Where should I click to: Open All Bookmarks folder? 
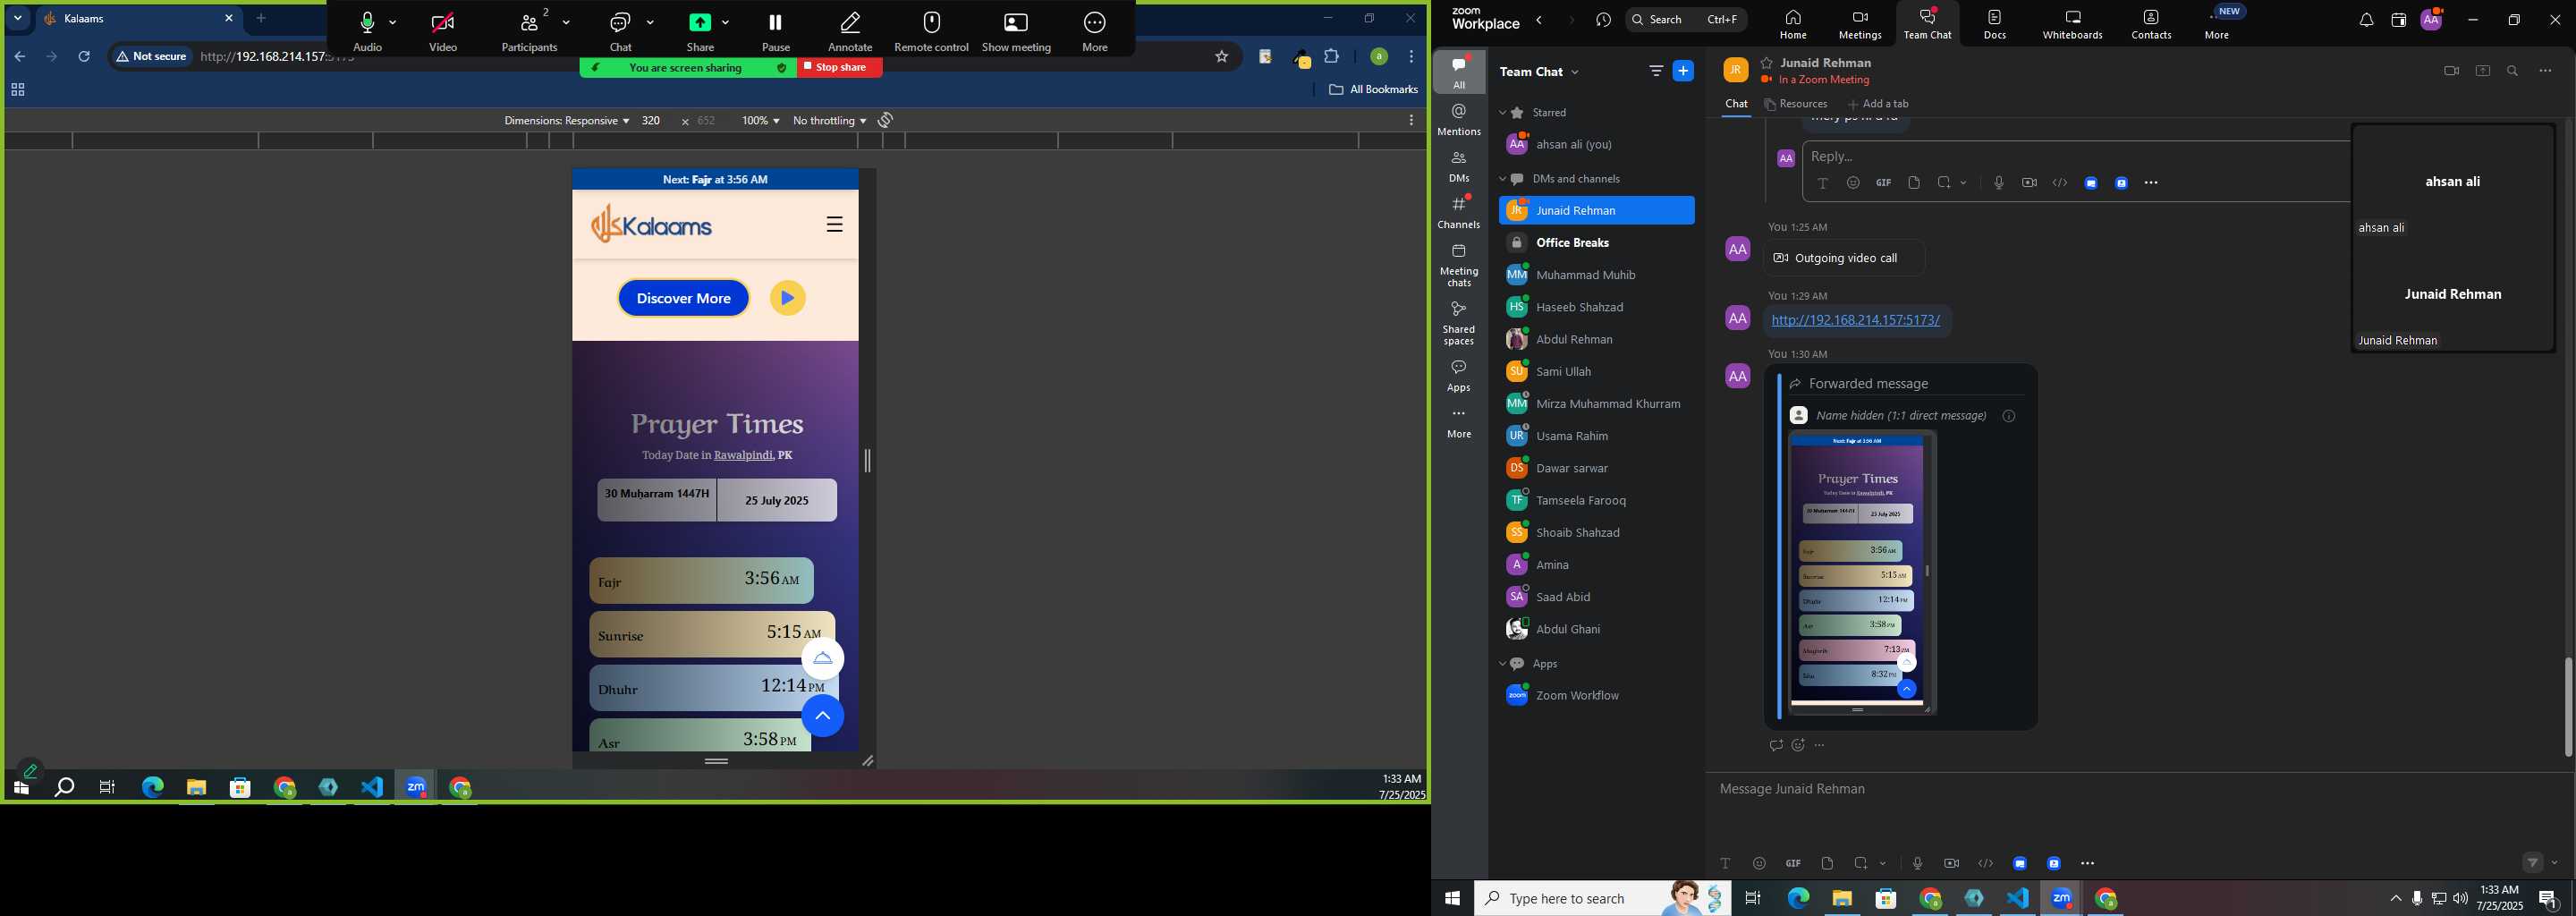[1374, 90]
